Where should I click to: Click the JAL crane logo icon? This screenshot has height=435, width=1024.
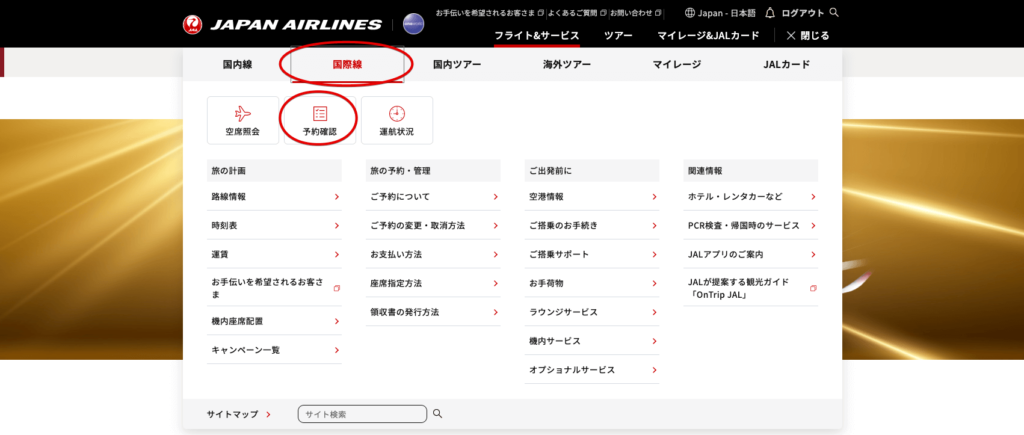coord(193,25)
